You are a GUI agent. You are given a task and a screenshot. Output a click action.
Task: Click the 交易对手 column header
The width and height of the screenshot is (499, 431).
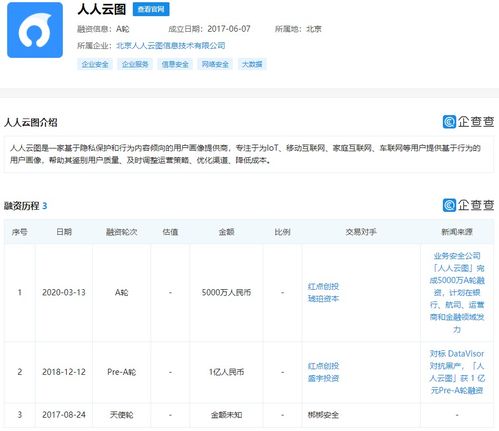(361, 232)
